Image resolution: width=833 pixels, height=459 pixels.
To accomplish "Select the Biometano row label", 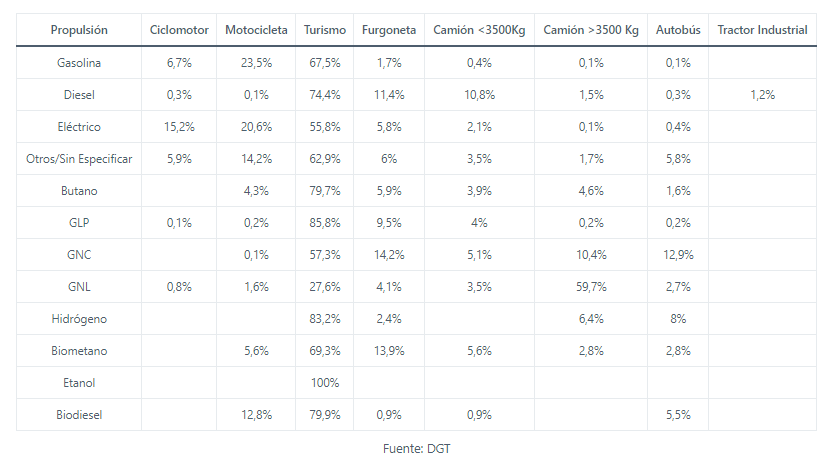I will (x=79, y=351).
